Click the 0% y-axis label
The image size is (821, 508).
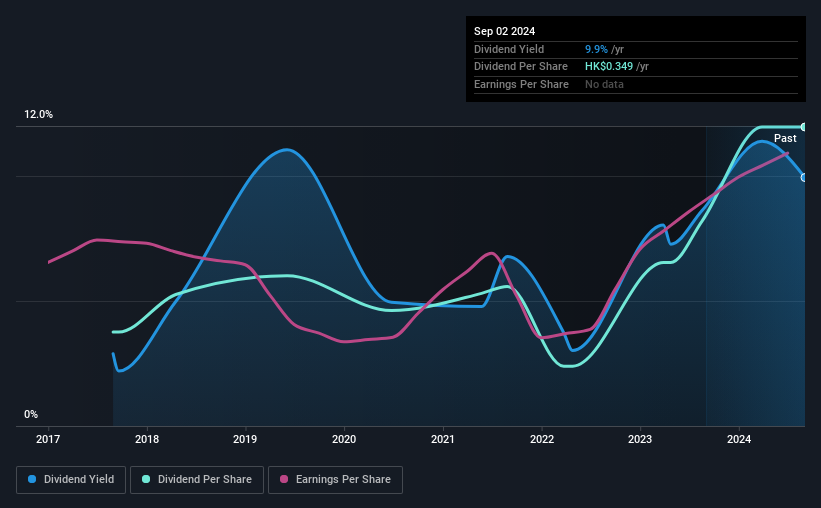31,414
